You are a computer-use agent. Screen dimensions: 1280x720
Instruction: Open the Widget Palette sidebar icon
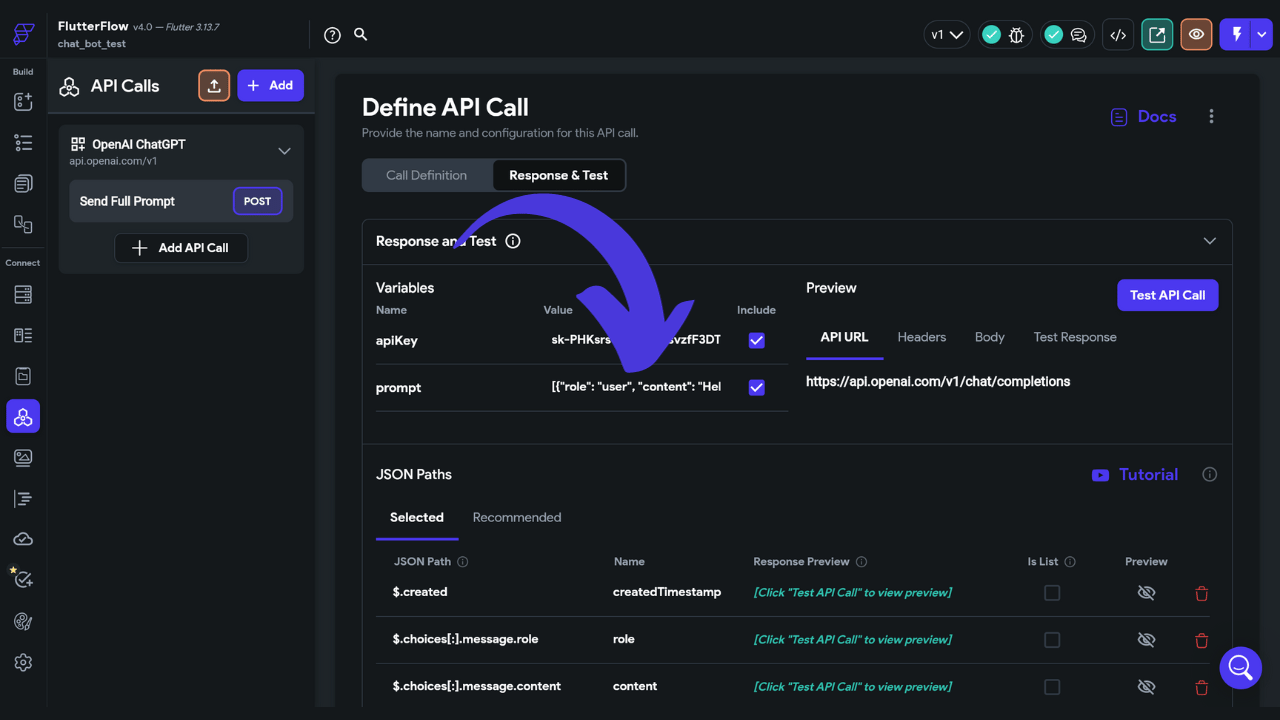pyautogui.click(x=23, y=102)
